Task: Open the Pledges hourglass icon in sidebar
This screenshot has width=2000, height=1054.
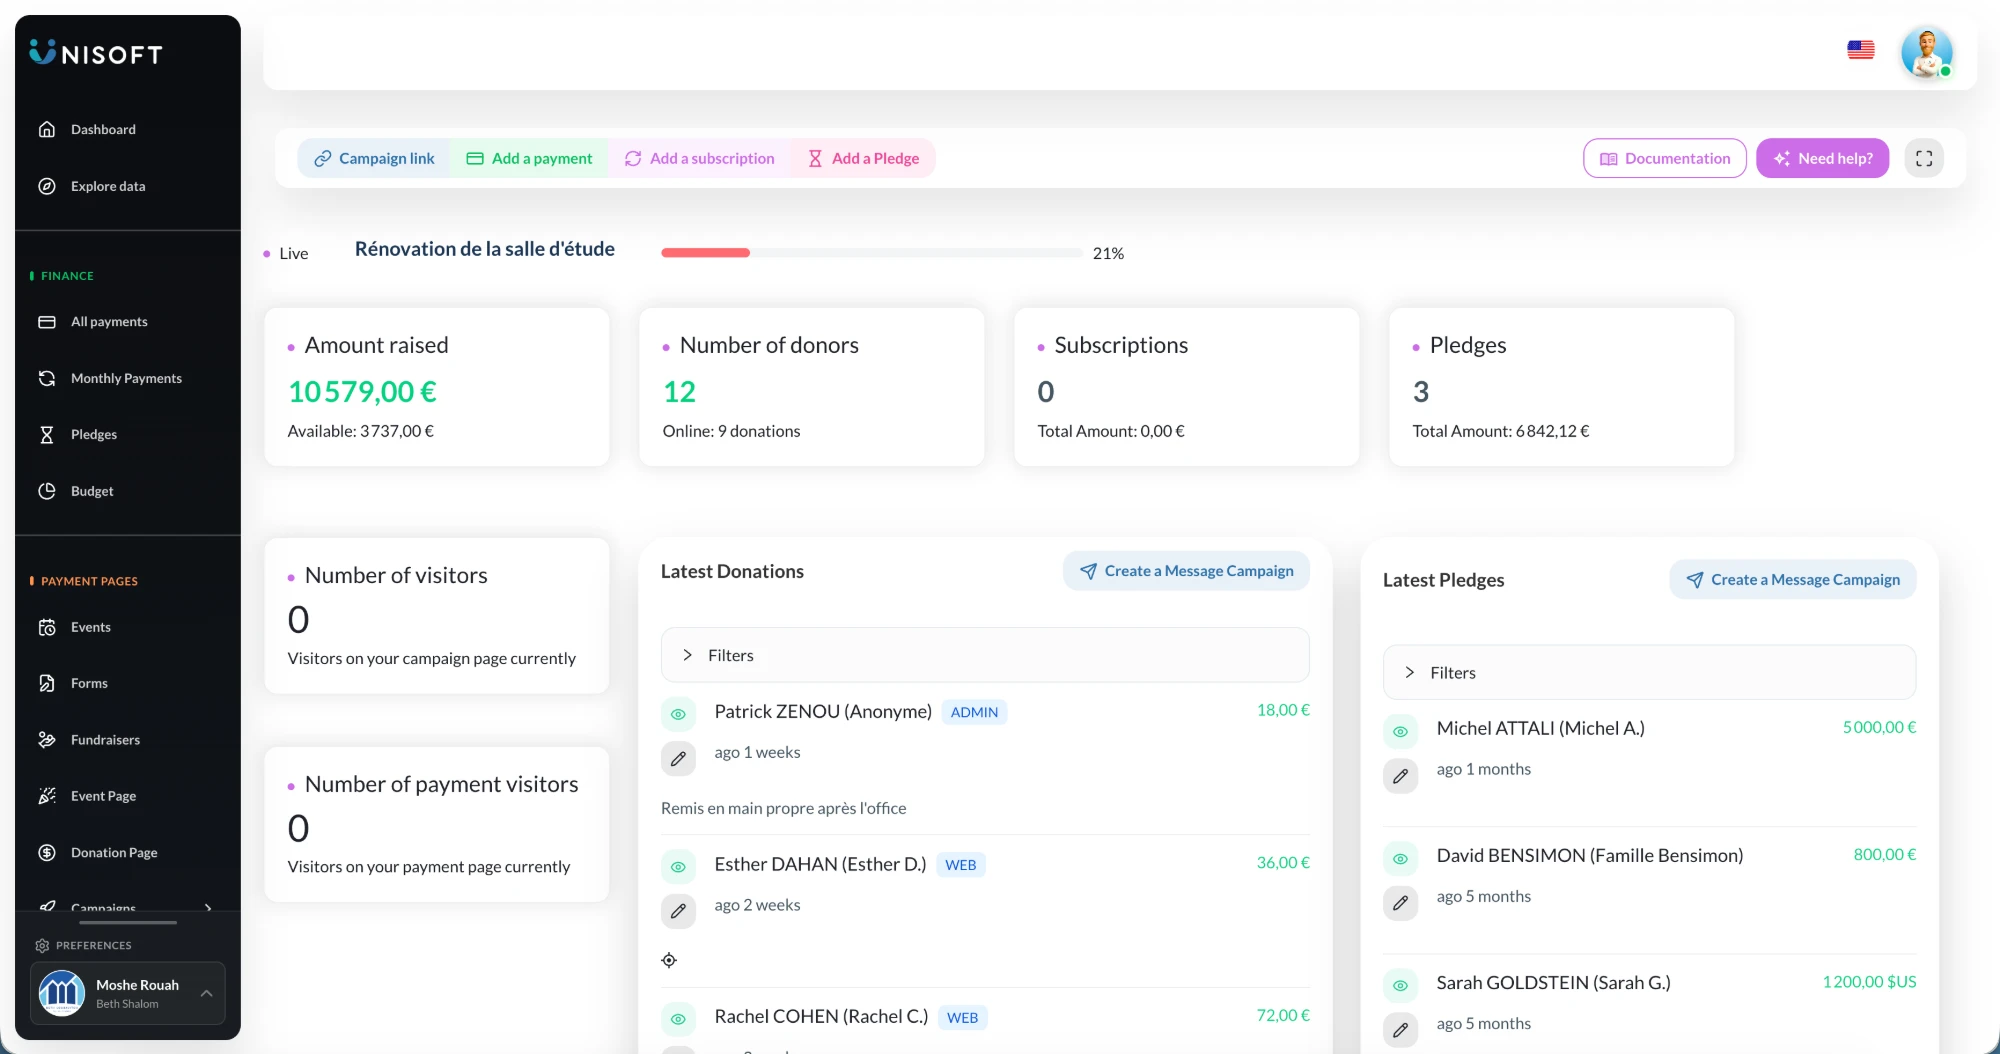Action: click(x=47, y=434)
